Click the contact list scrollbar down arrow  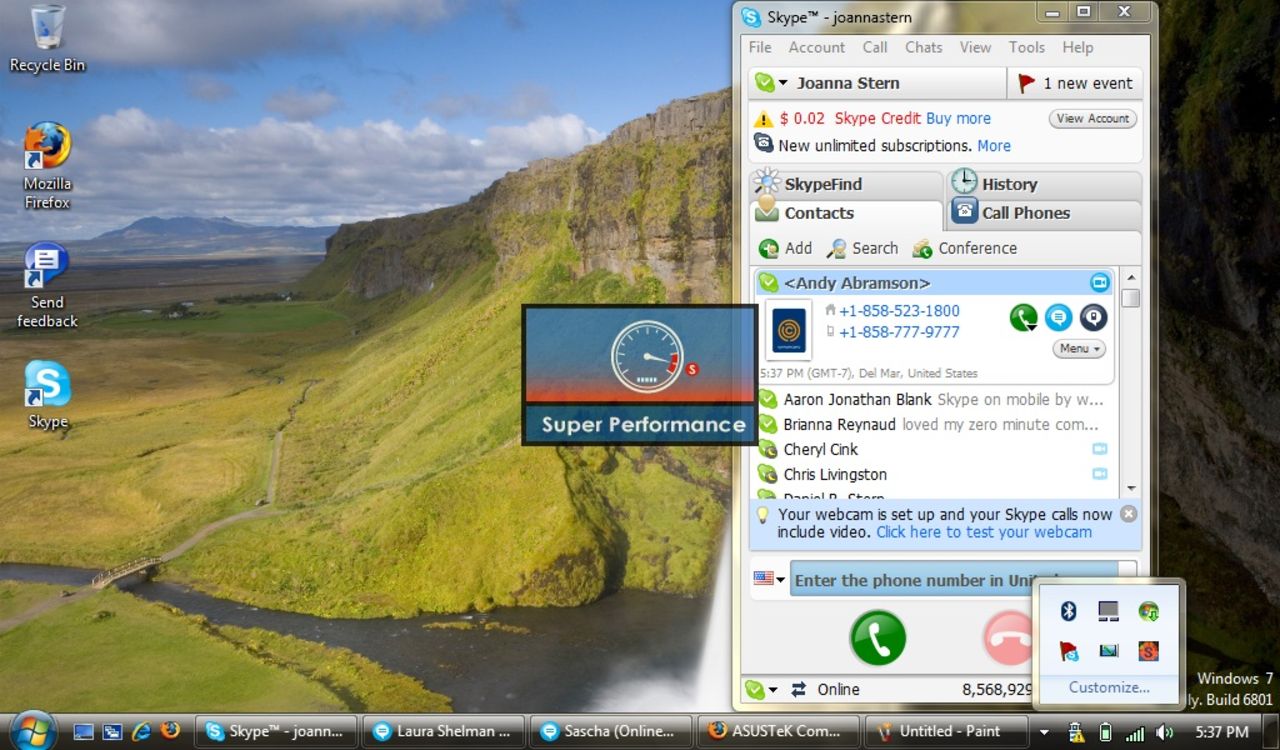1131,488
